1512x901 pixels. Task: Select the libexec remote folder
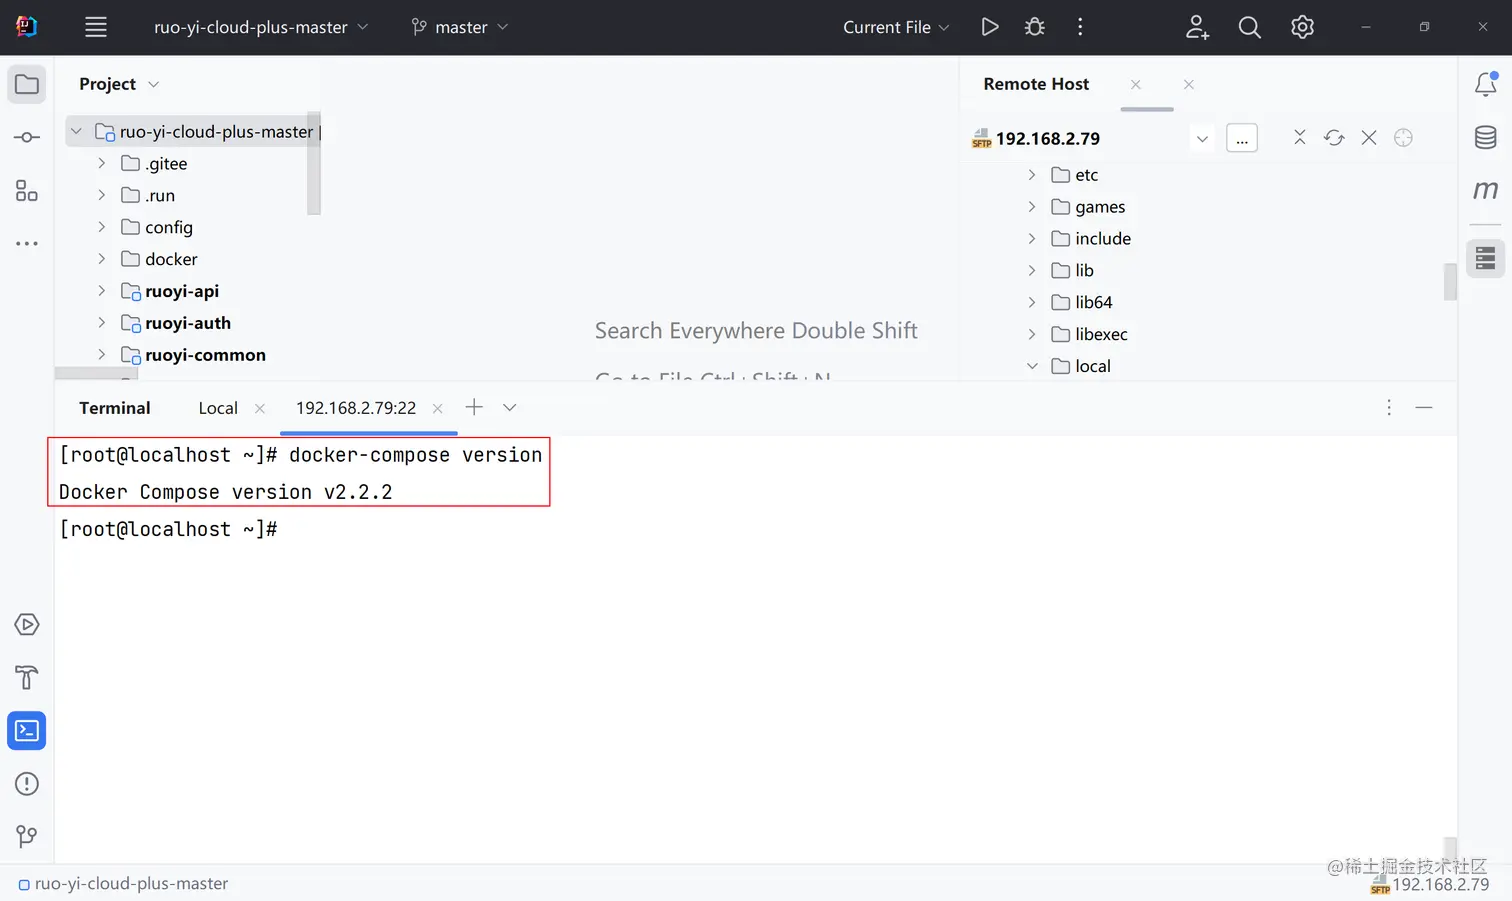click(x=1101, y=335)
